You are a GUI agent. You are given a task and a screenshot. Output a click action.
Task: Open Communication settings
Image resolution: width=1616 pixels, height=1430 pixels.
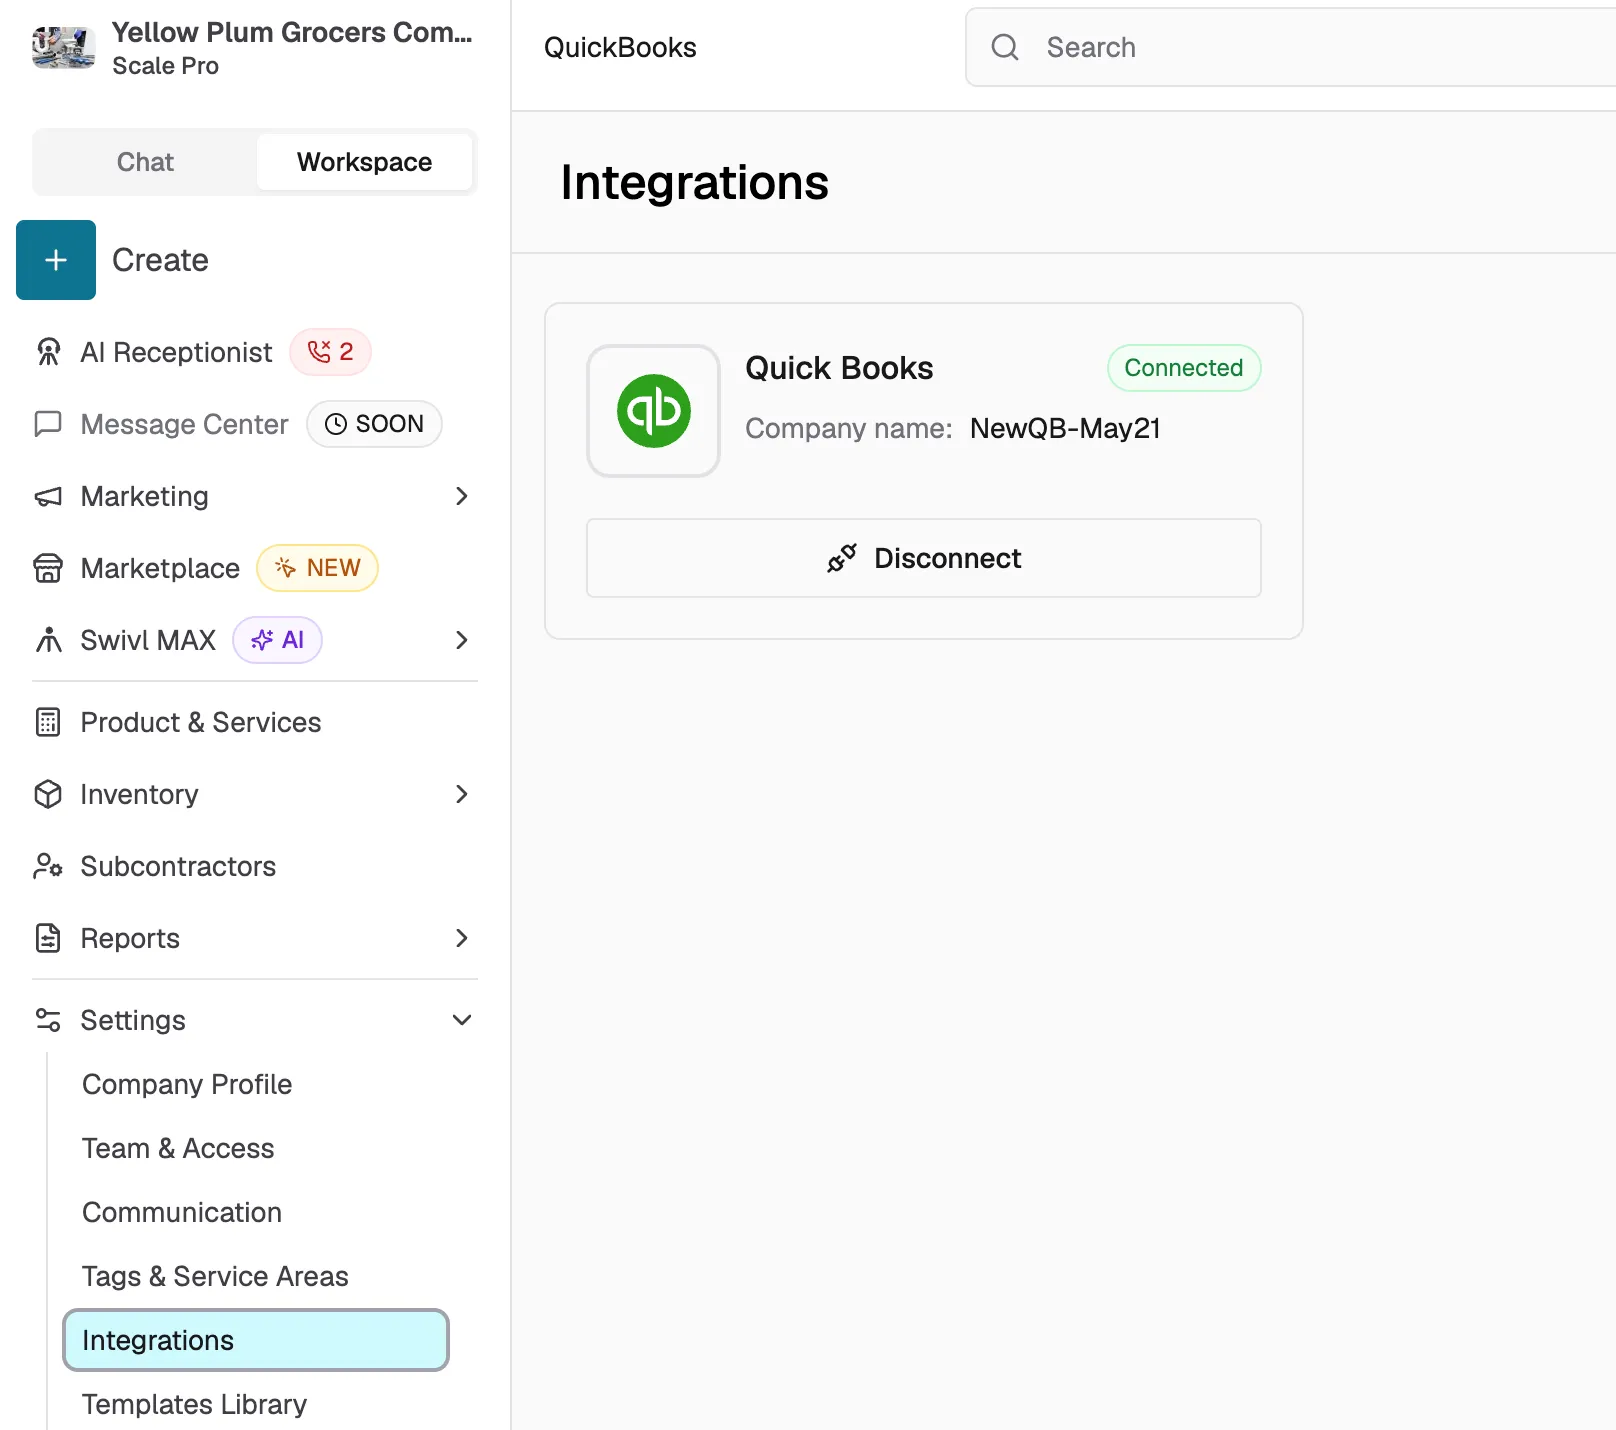click(x=182, y=1212)
